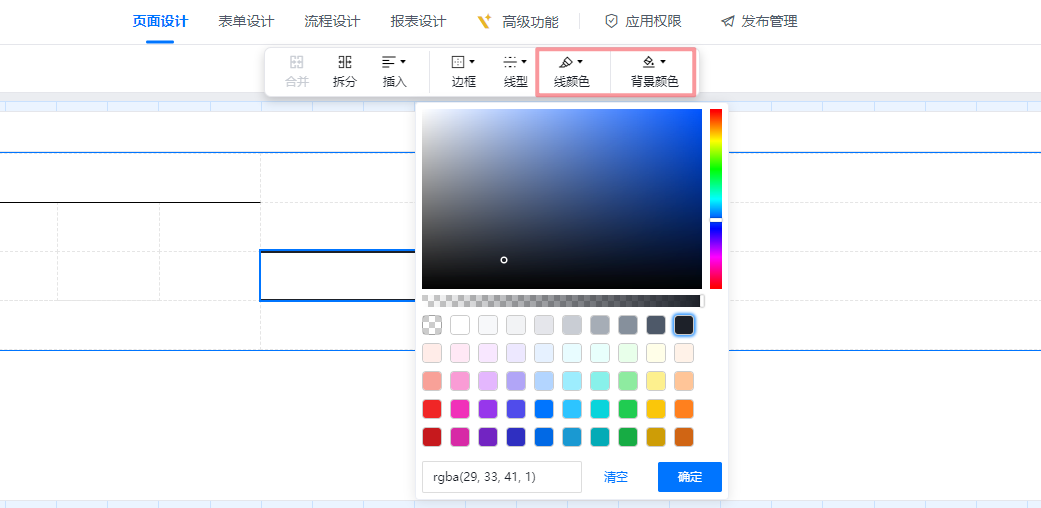Select the transparent checkered swatch
The image size is (1041, 508).
click(432, 325)
